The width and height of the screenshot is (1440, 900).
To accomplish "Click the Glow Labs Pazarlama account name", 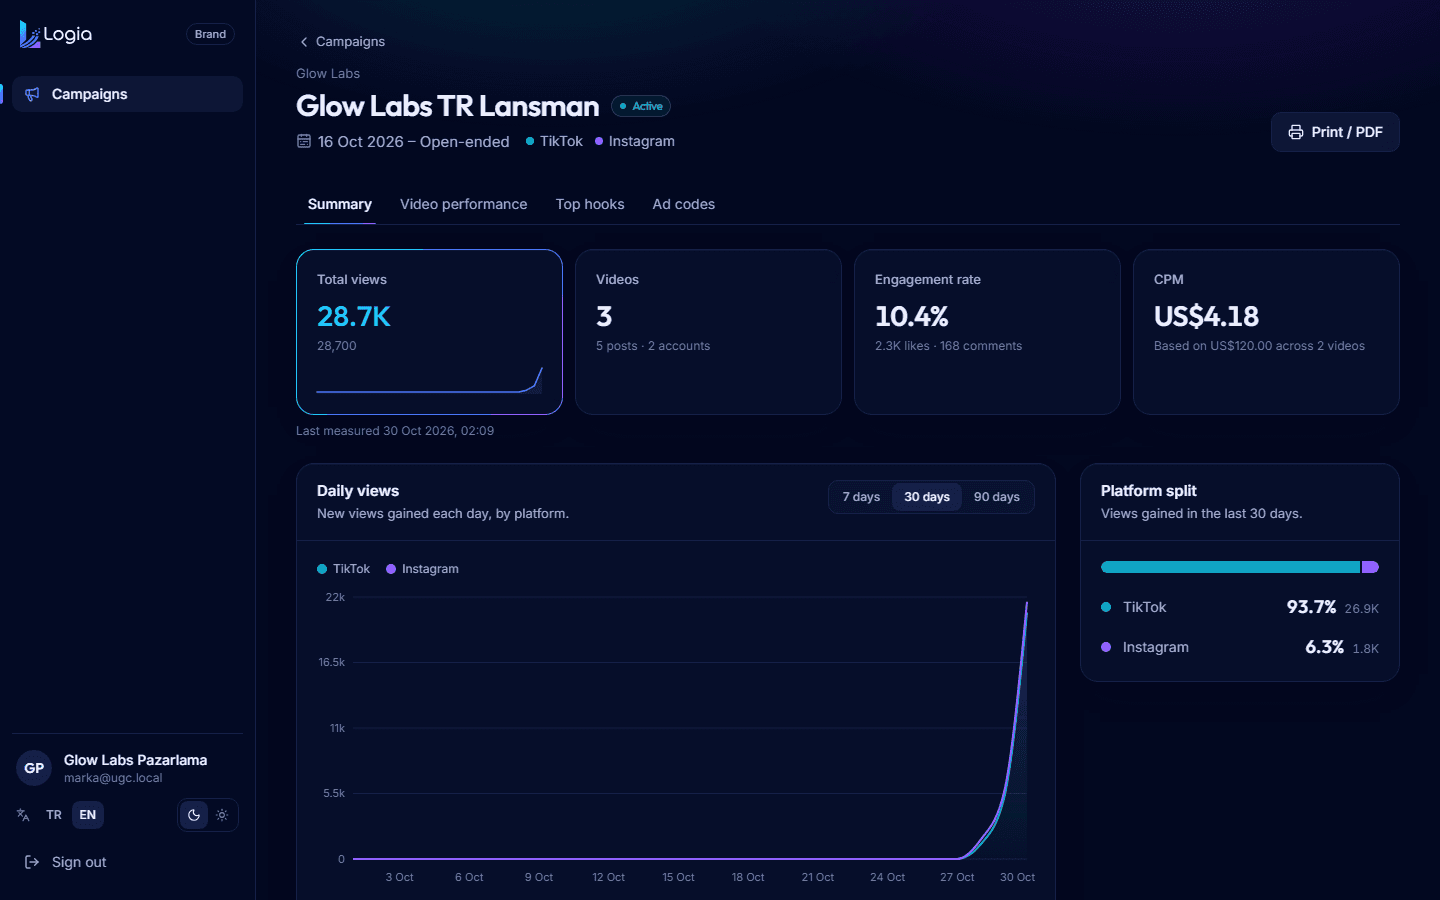I will pyautogui.click(x=136, y=760).
